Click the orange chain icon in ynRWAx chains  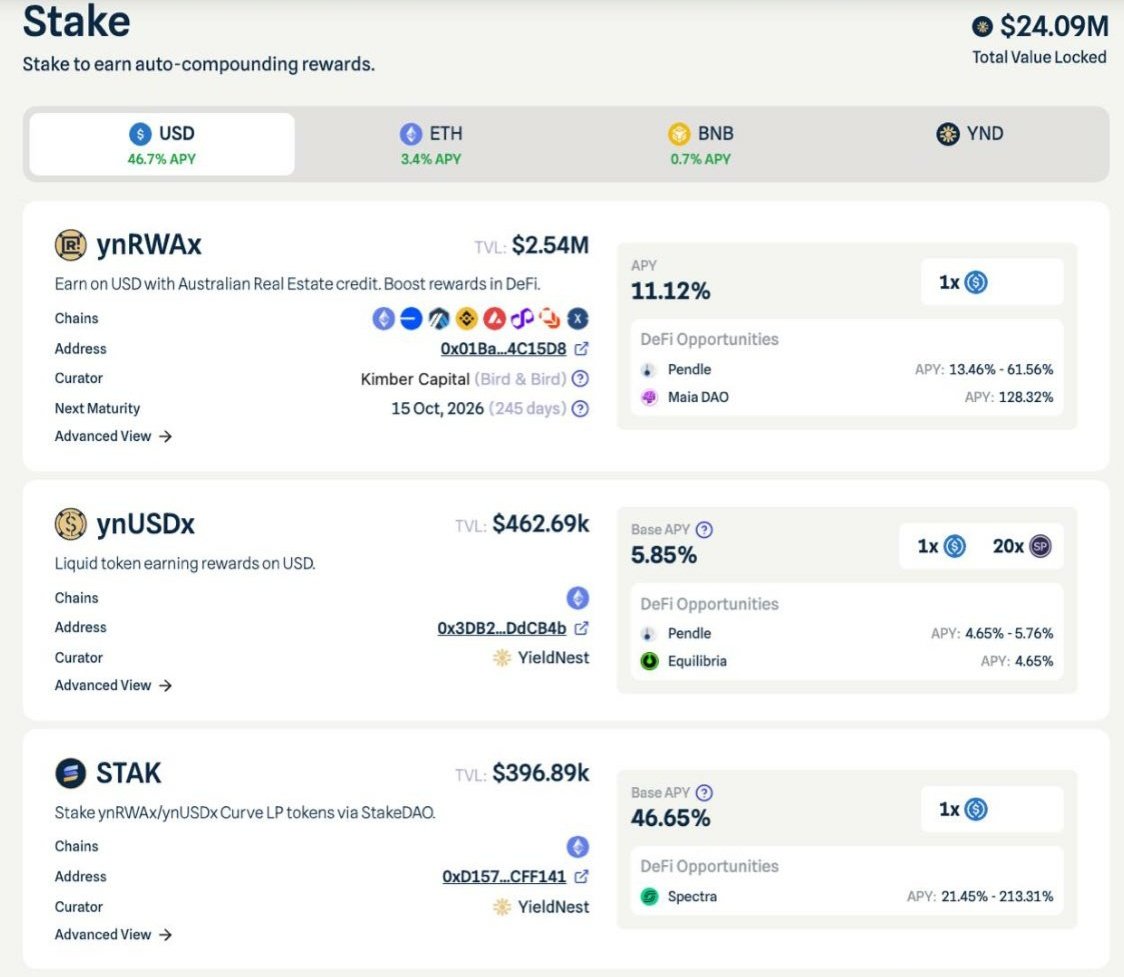tap(550, 318)
